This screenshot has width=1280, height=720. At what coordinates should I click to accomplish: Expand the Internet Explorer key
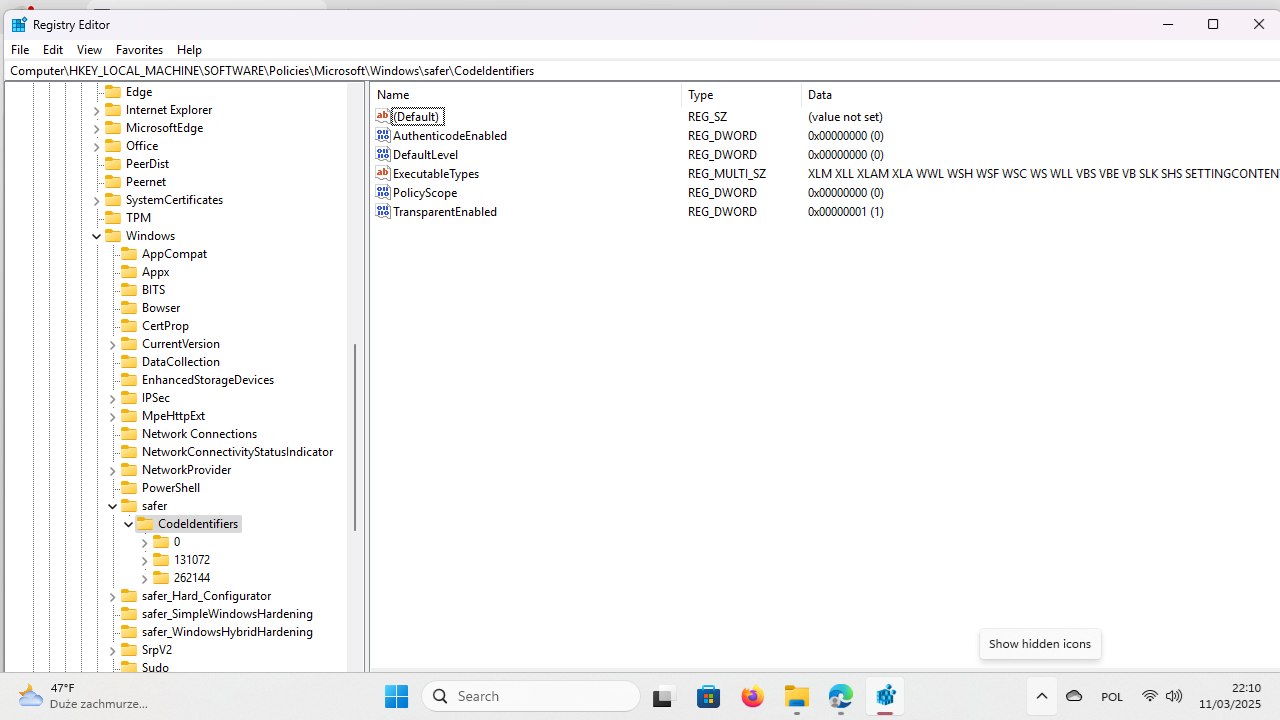97,110
